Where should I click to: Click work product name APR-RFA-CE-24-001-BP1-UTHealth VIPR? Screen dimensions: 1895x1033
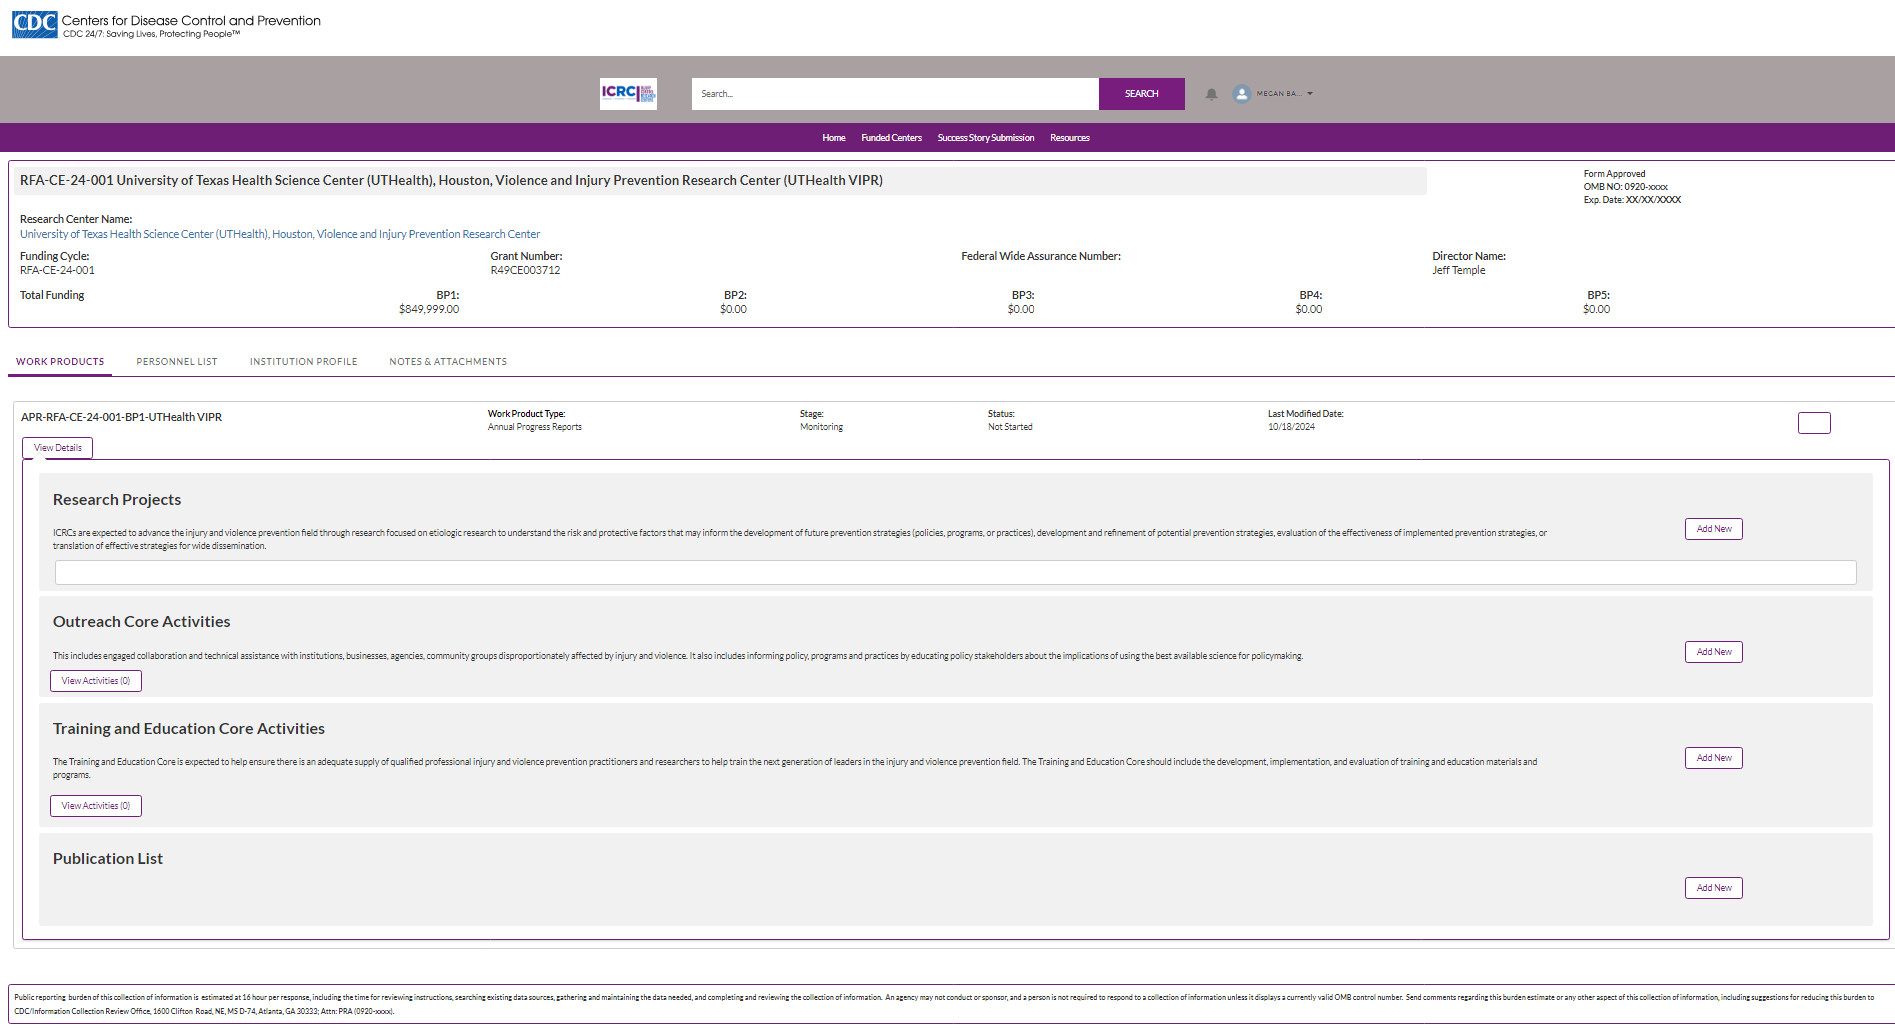[121, 418]
